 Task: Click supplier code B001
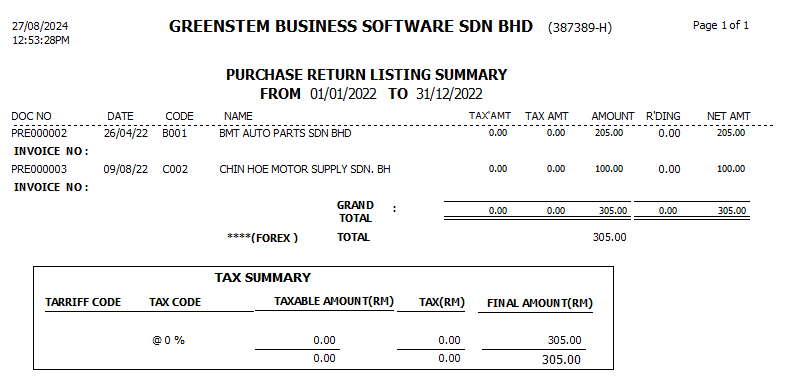pyautogui.click(x=174, y=134)
